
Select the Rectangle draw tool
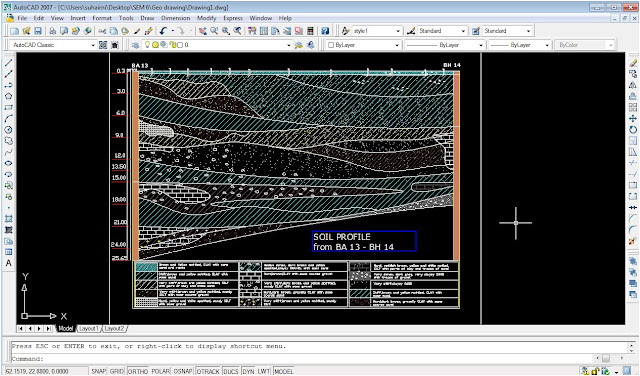(x=8, y=107)
